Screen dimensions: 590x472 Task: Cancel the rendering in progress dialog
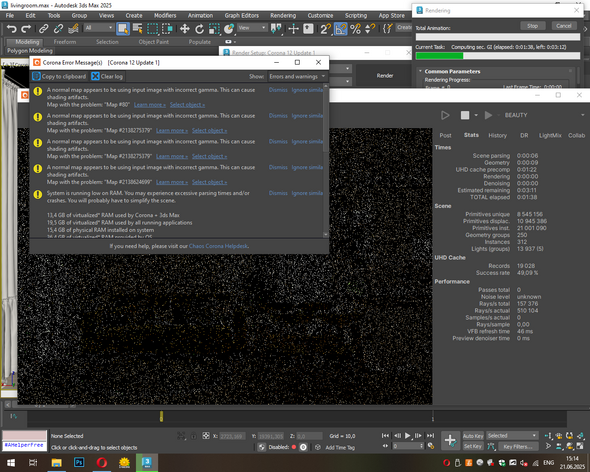coord(564,26)
